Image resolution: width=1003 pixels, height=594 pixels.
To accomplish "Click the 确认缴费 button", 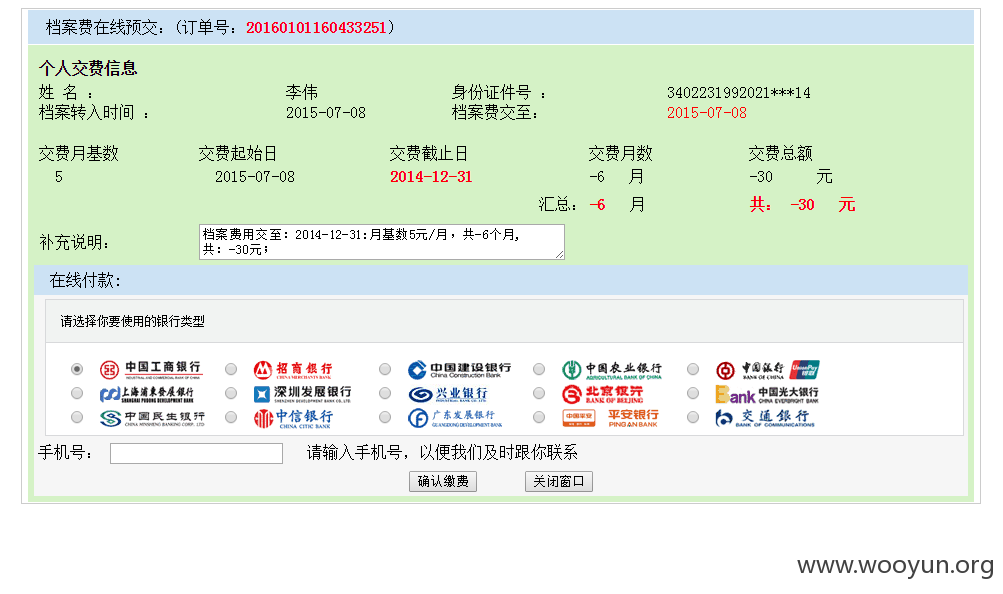I will [443, 481].
